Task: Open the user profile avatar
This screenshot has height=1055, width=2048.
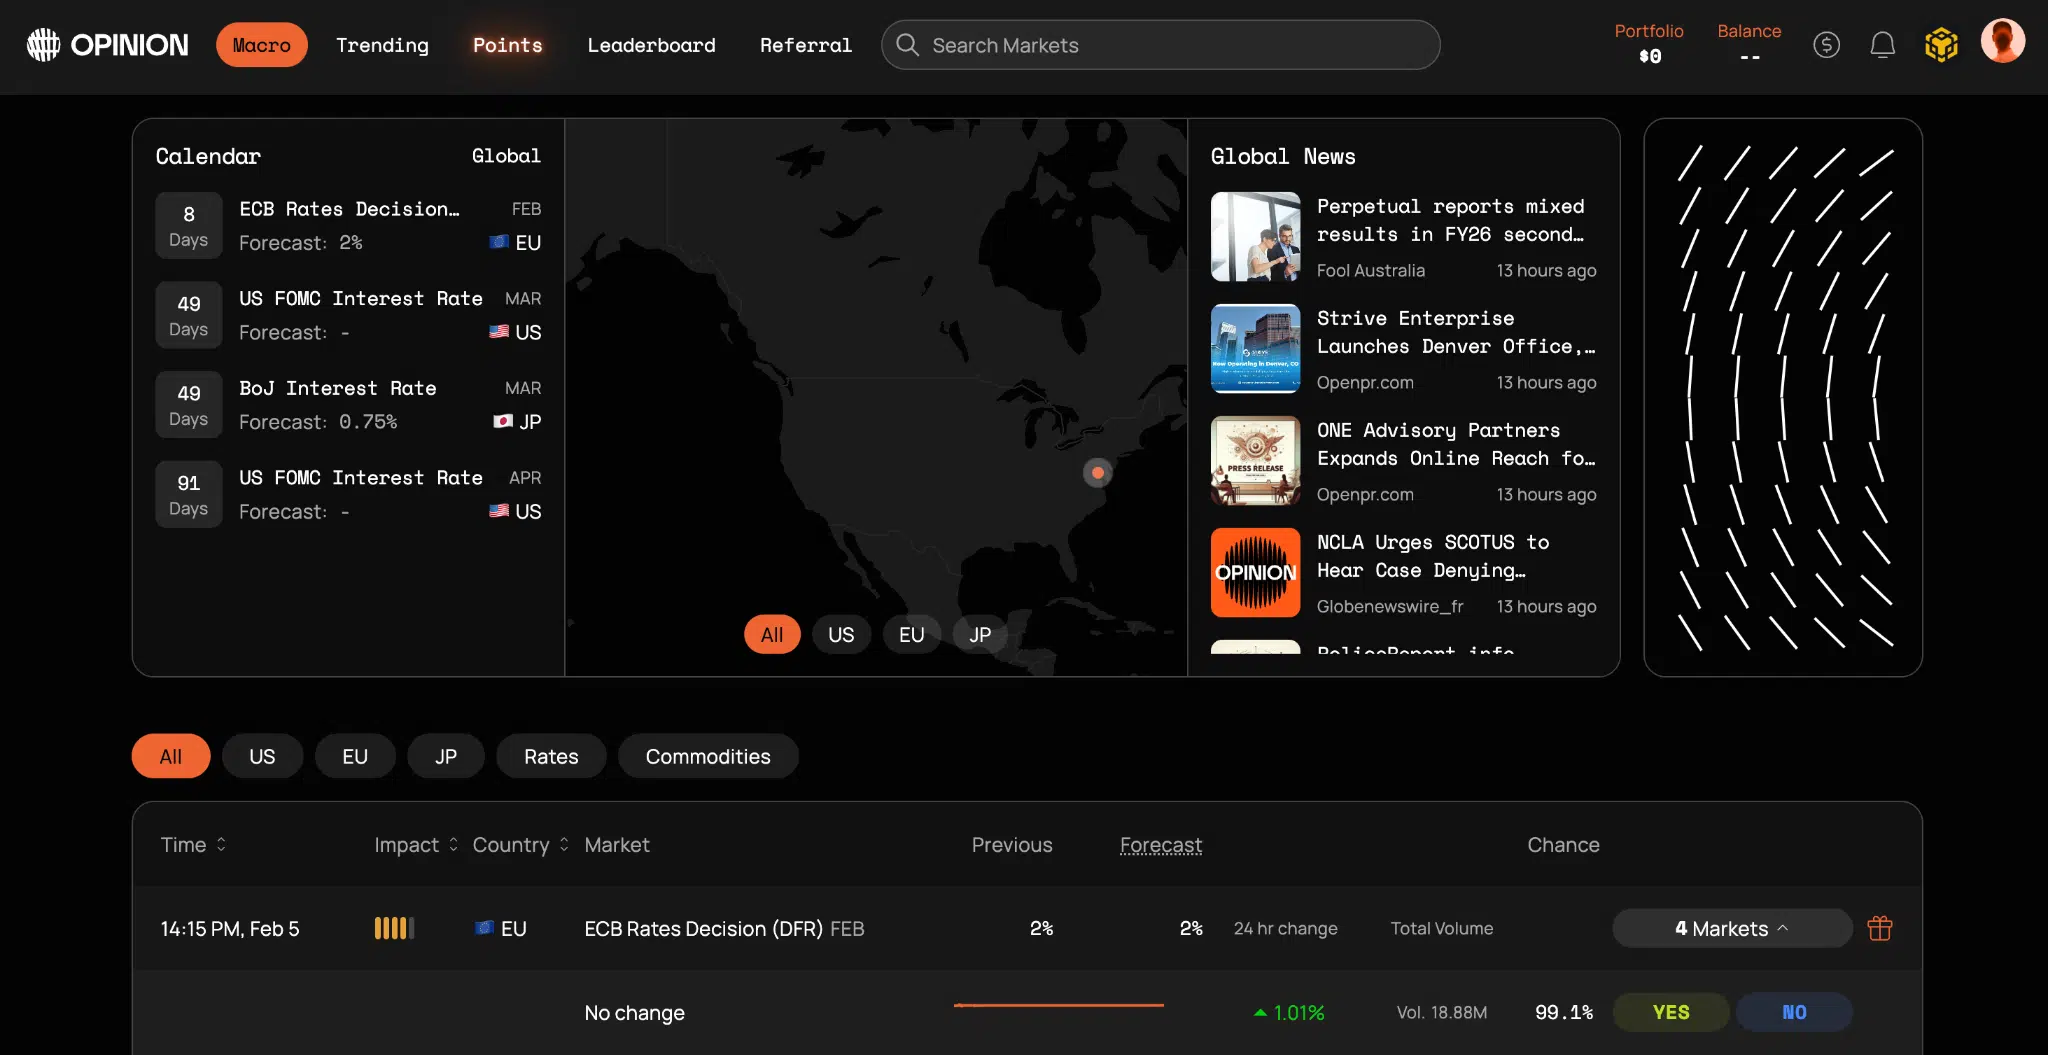Action: (2002, 42)
